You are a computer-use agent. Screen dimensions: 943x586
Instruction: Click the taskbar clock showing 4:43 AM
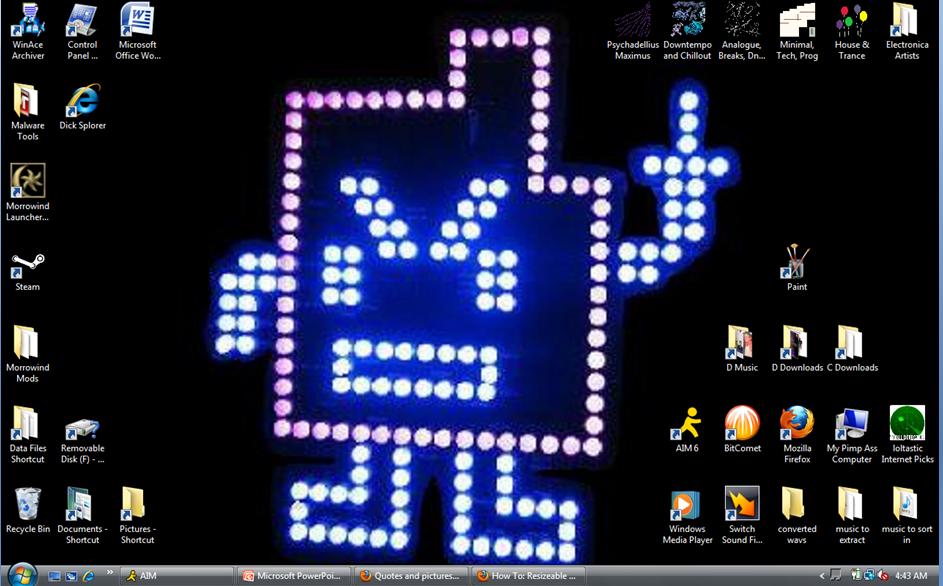(x=911, y=576)
